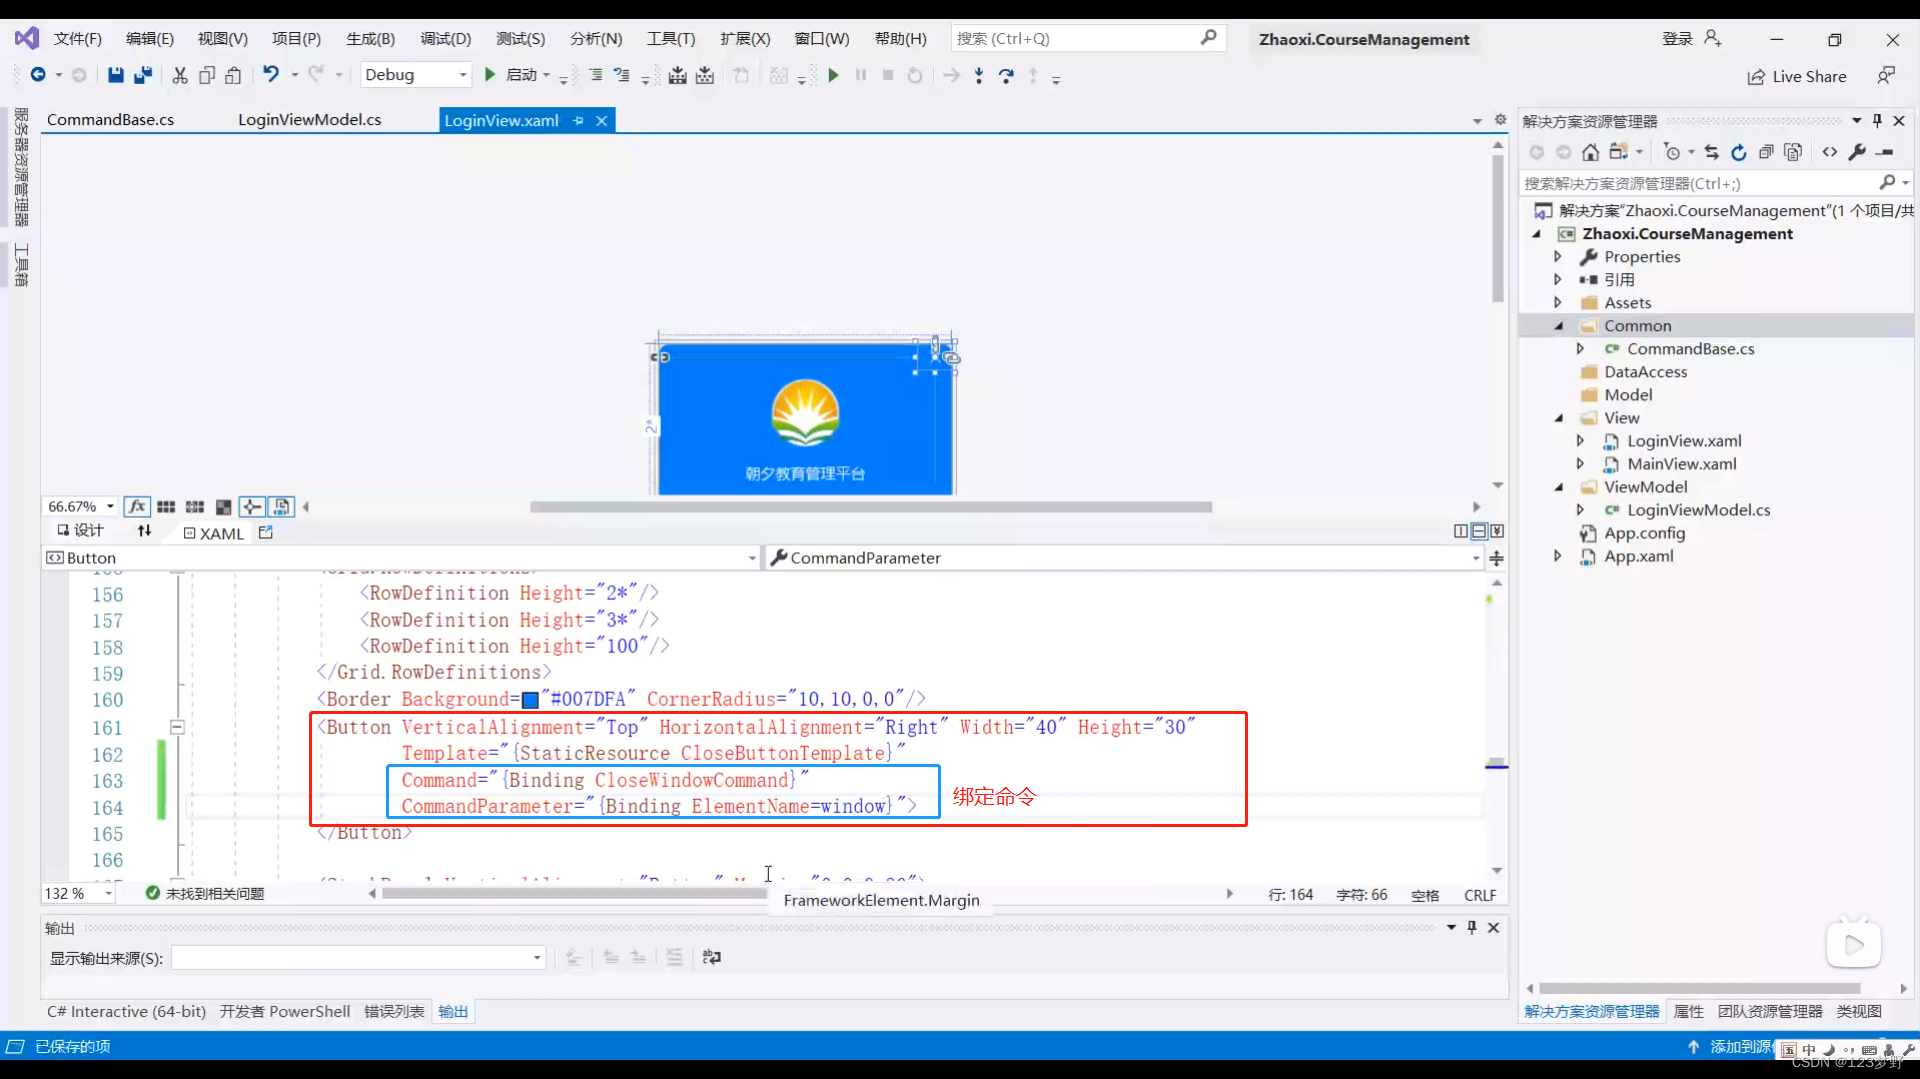Click the View Code icon in Solution Explorer
Screen dimensions: 1920x1079
(1829, 152)
